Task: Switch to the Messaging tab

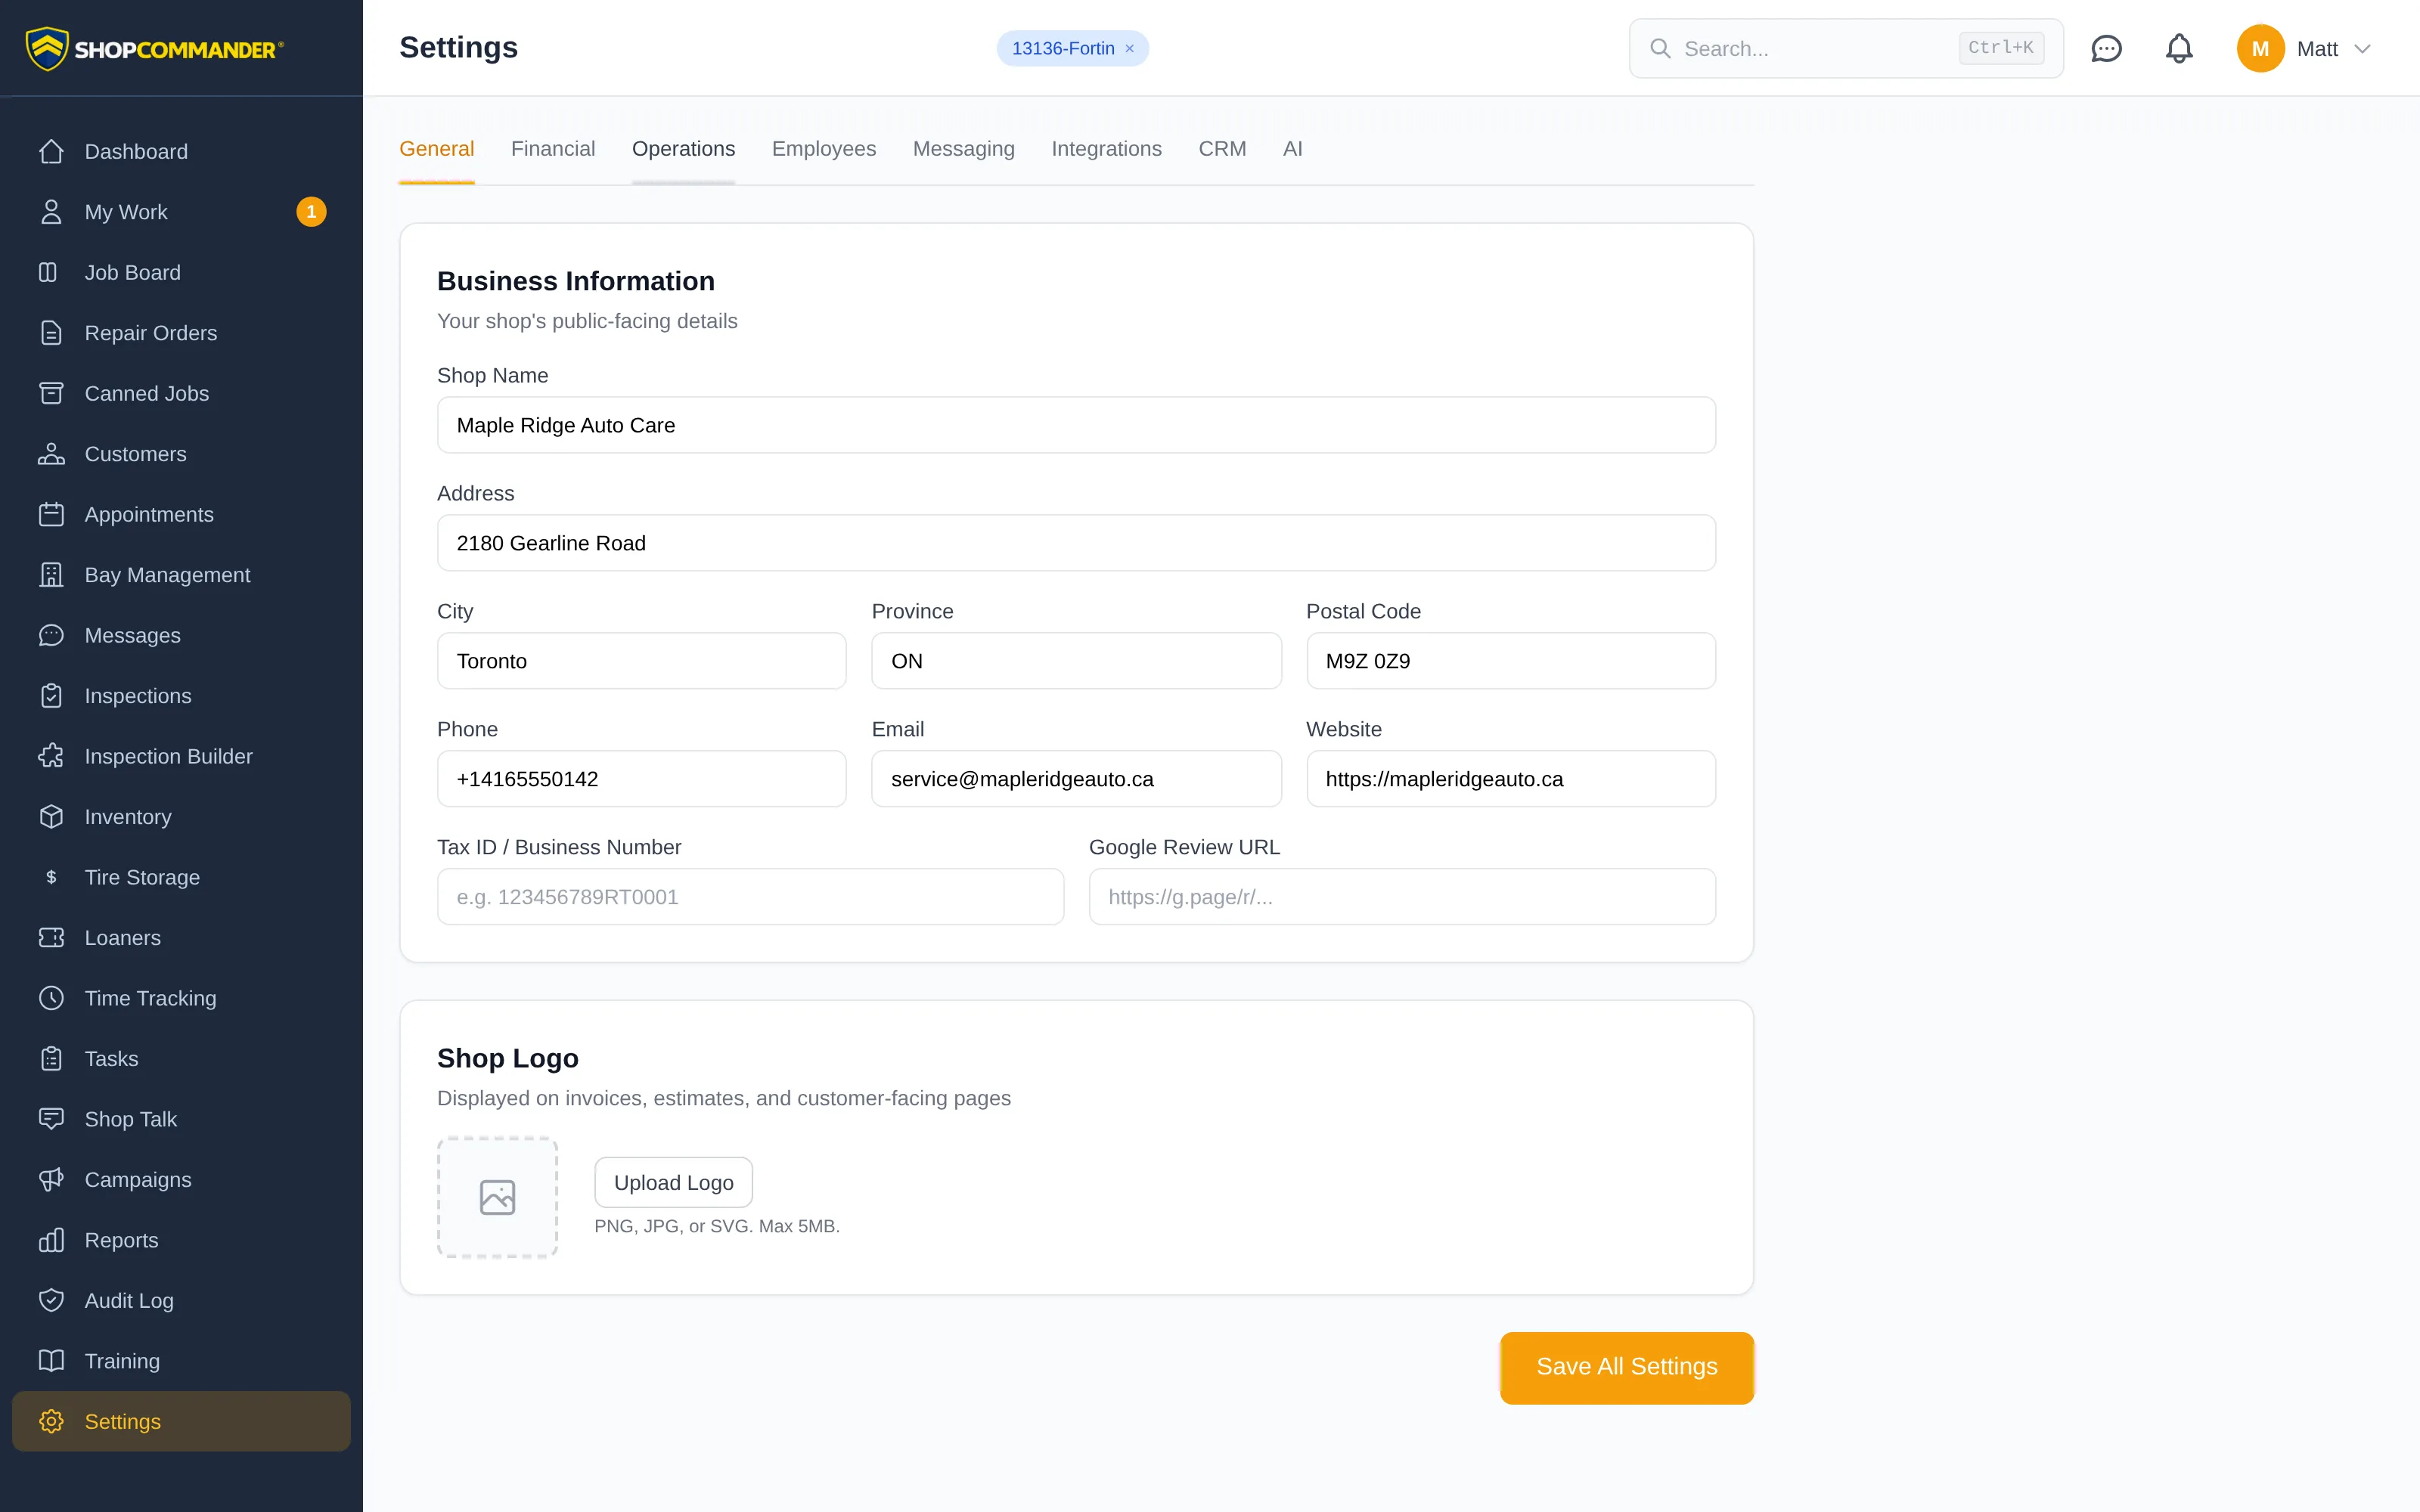Action: [963, 149]
